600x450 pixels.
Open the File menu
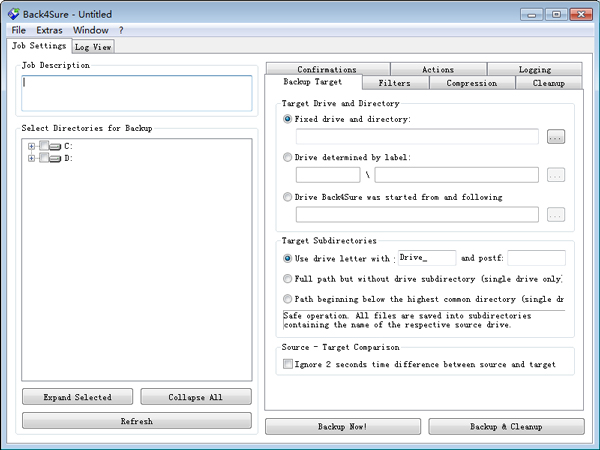click(18, 30)
